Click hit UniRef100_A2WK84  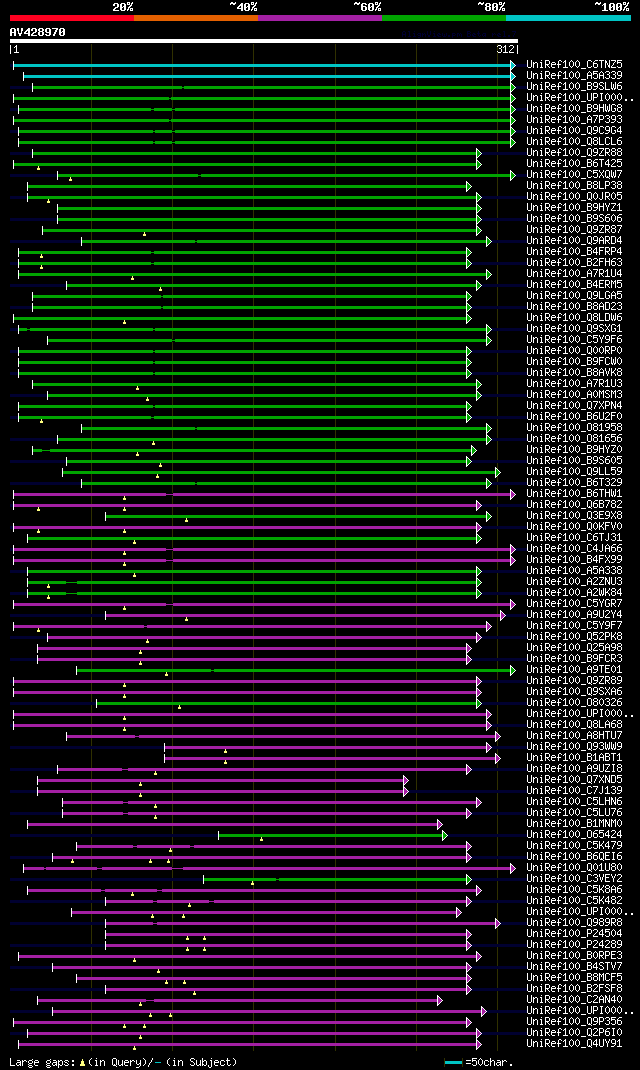coord(574,593)
